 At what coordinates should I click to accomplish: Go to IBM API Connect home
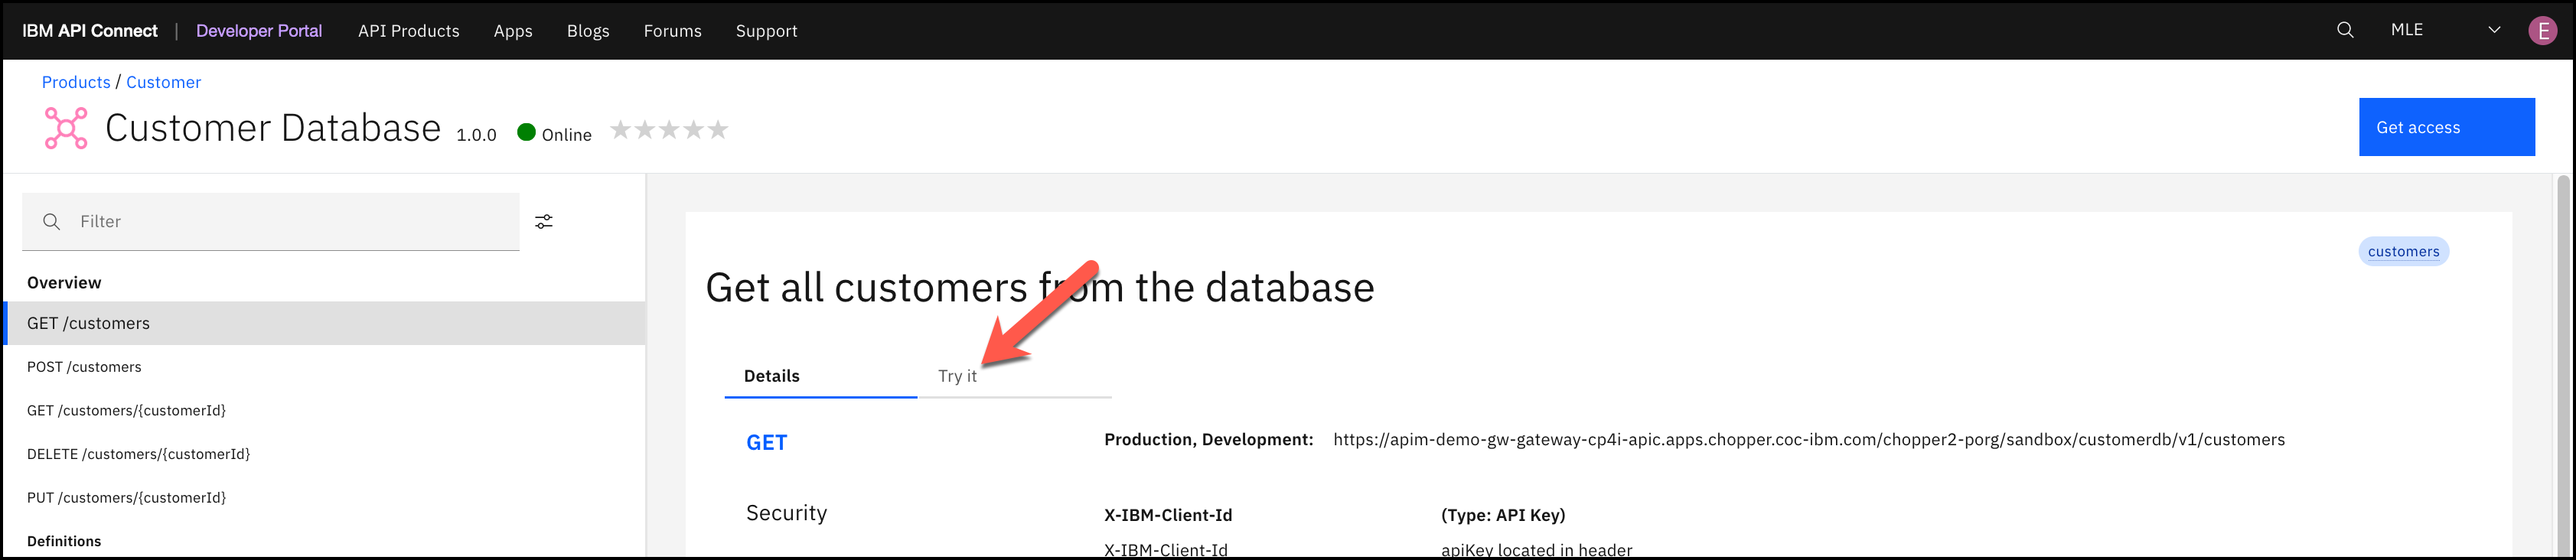tap(90, 31)
